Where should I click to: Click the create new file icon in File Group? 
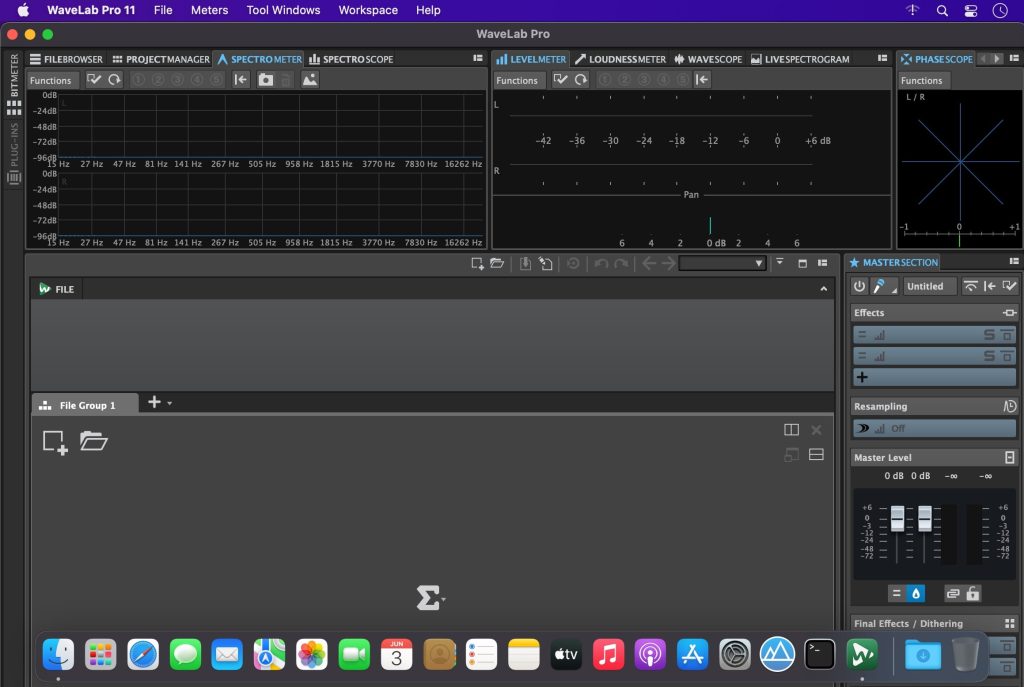[x=55, y=442]
